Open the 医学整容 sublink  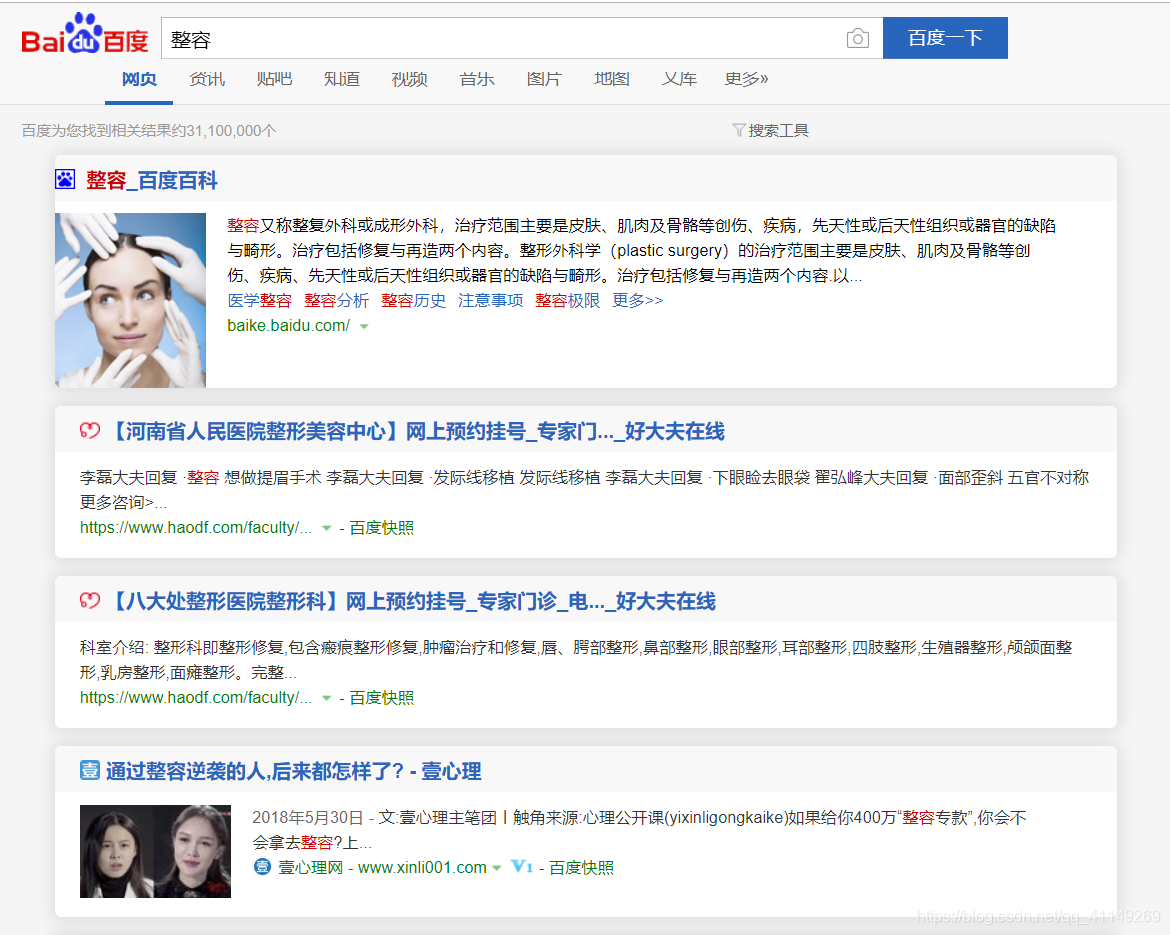pos(260,300)
